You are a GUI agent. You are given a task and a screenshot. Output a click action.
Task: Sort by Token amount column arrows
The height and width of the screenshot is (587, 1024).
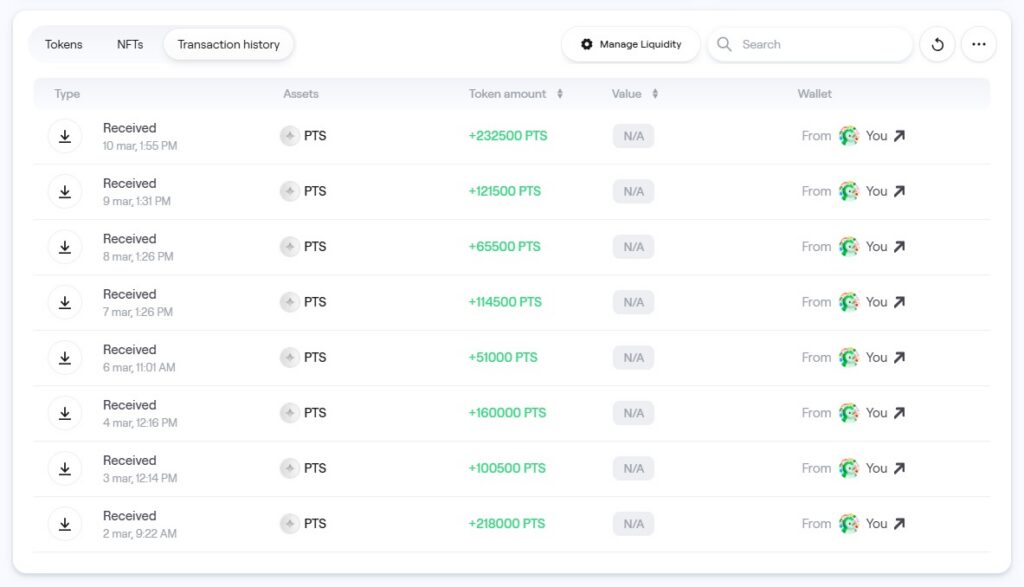tap(560, 94)
